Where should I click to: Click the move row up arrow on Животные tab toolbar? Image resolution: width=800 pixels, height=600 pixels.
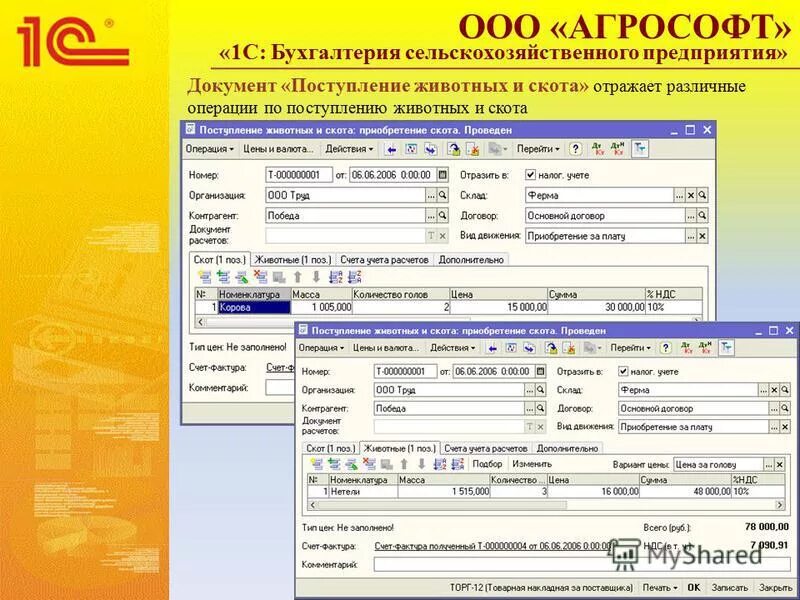click(x=404, y=464)
